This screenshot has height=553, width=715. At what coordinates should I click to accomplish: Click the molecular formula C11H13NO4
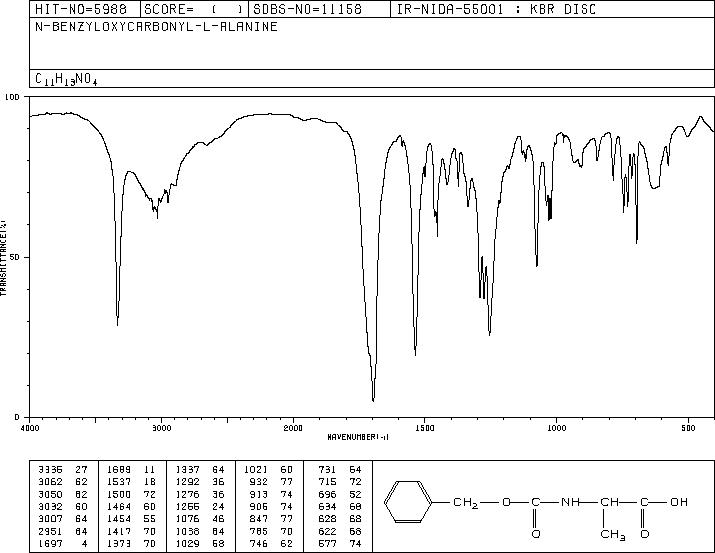tap(66, 79)
